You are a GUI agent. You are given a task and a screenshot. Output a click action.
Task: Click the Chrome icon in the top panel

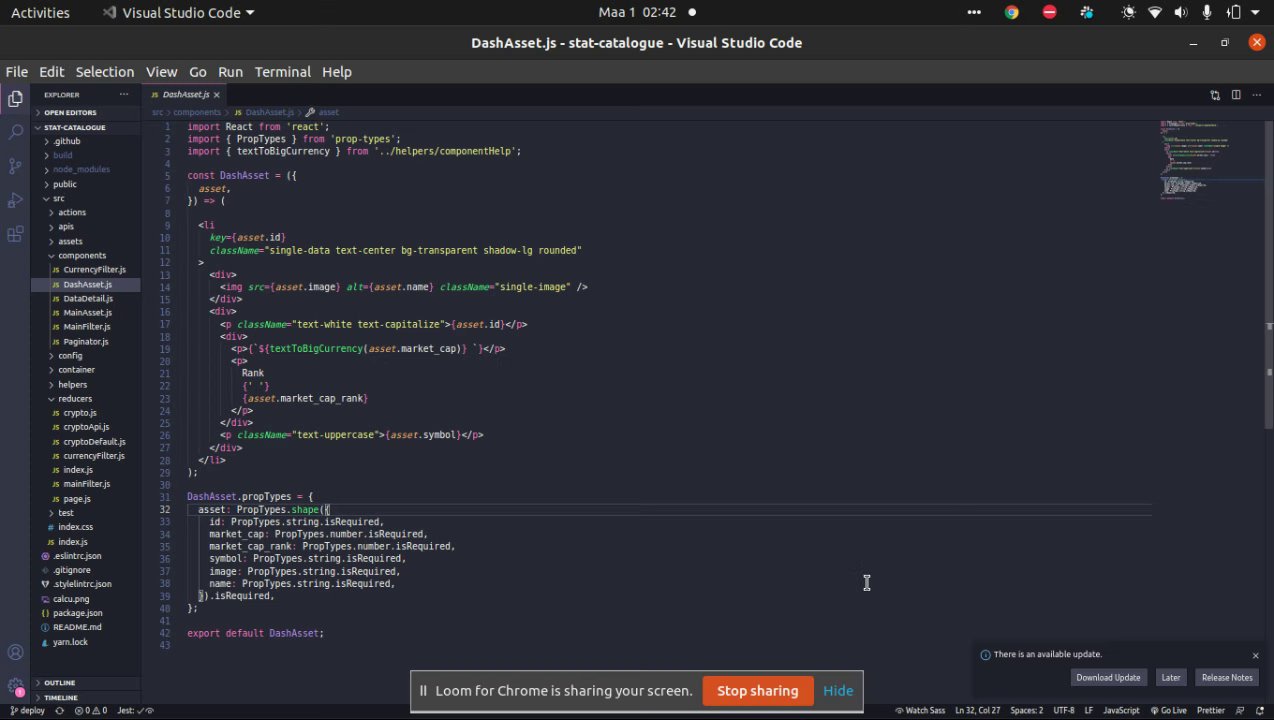(1012, 13)
